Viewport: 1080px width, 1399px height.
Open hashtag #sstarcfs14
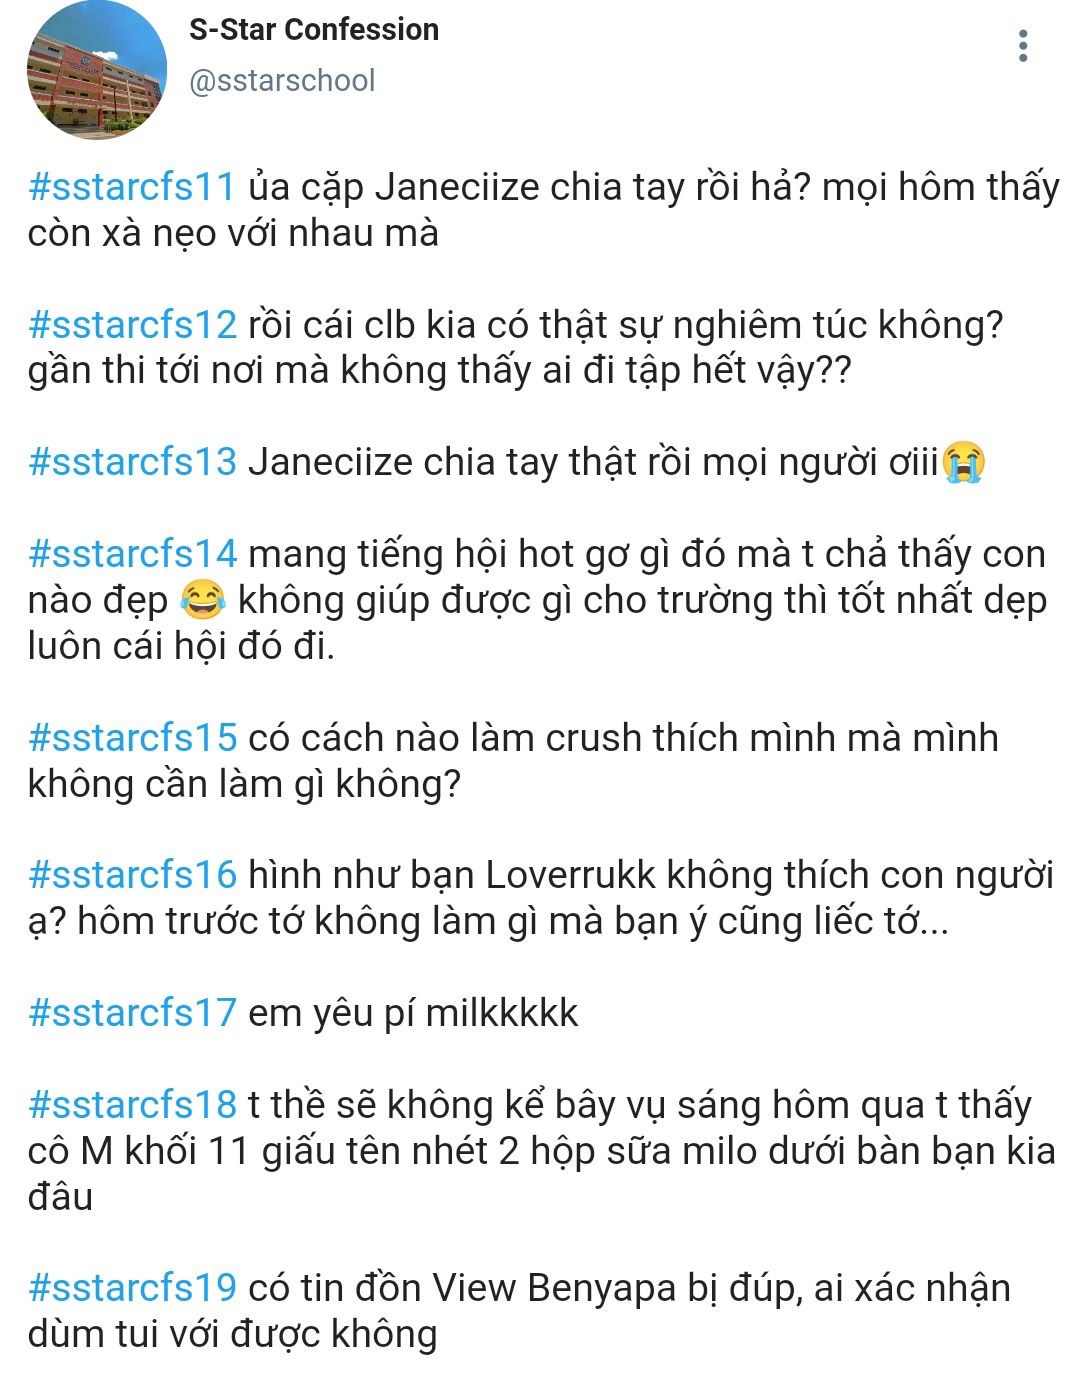[132, 554]
